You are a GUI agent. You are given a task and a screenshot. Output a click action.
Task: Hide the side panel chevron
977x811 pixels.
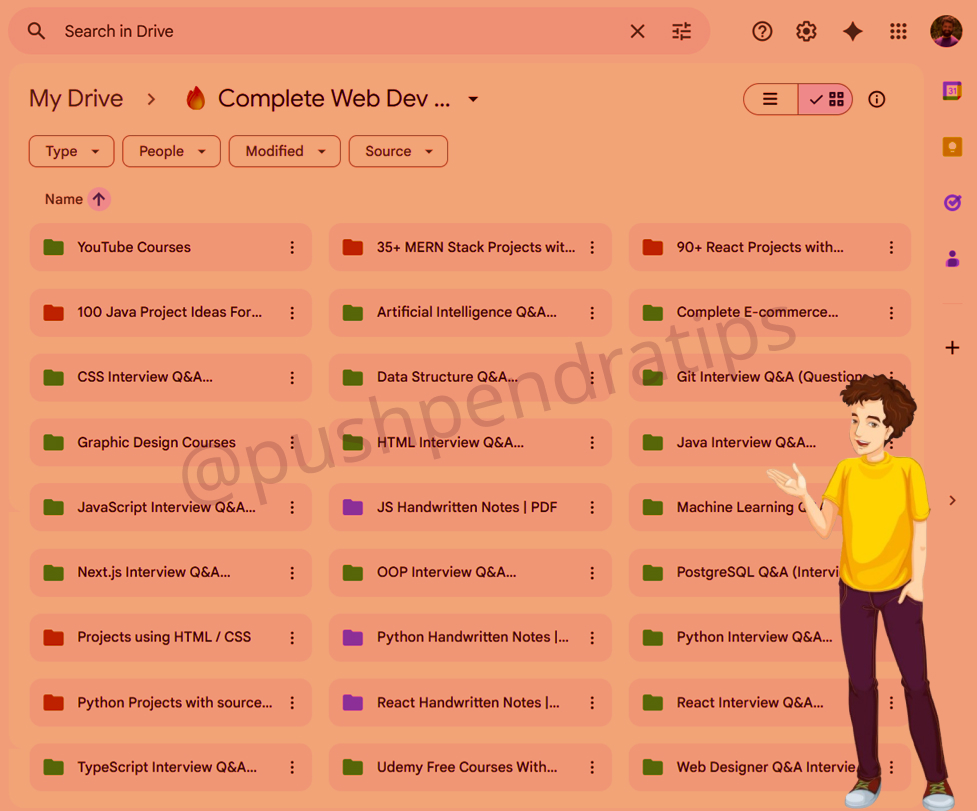pos(952,500)
